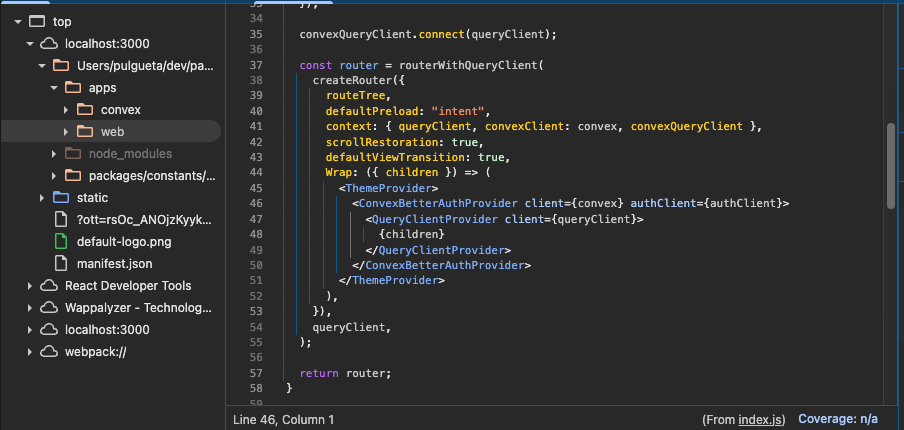Click the {children} expression on line 48
Image resolution: width=904 pixels, height=430 pixels.
[412, 234]
